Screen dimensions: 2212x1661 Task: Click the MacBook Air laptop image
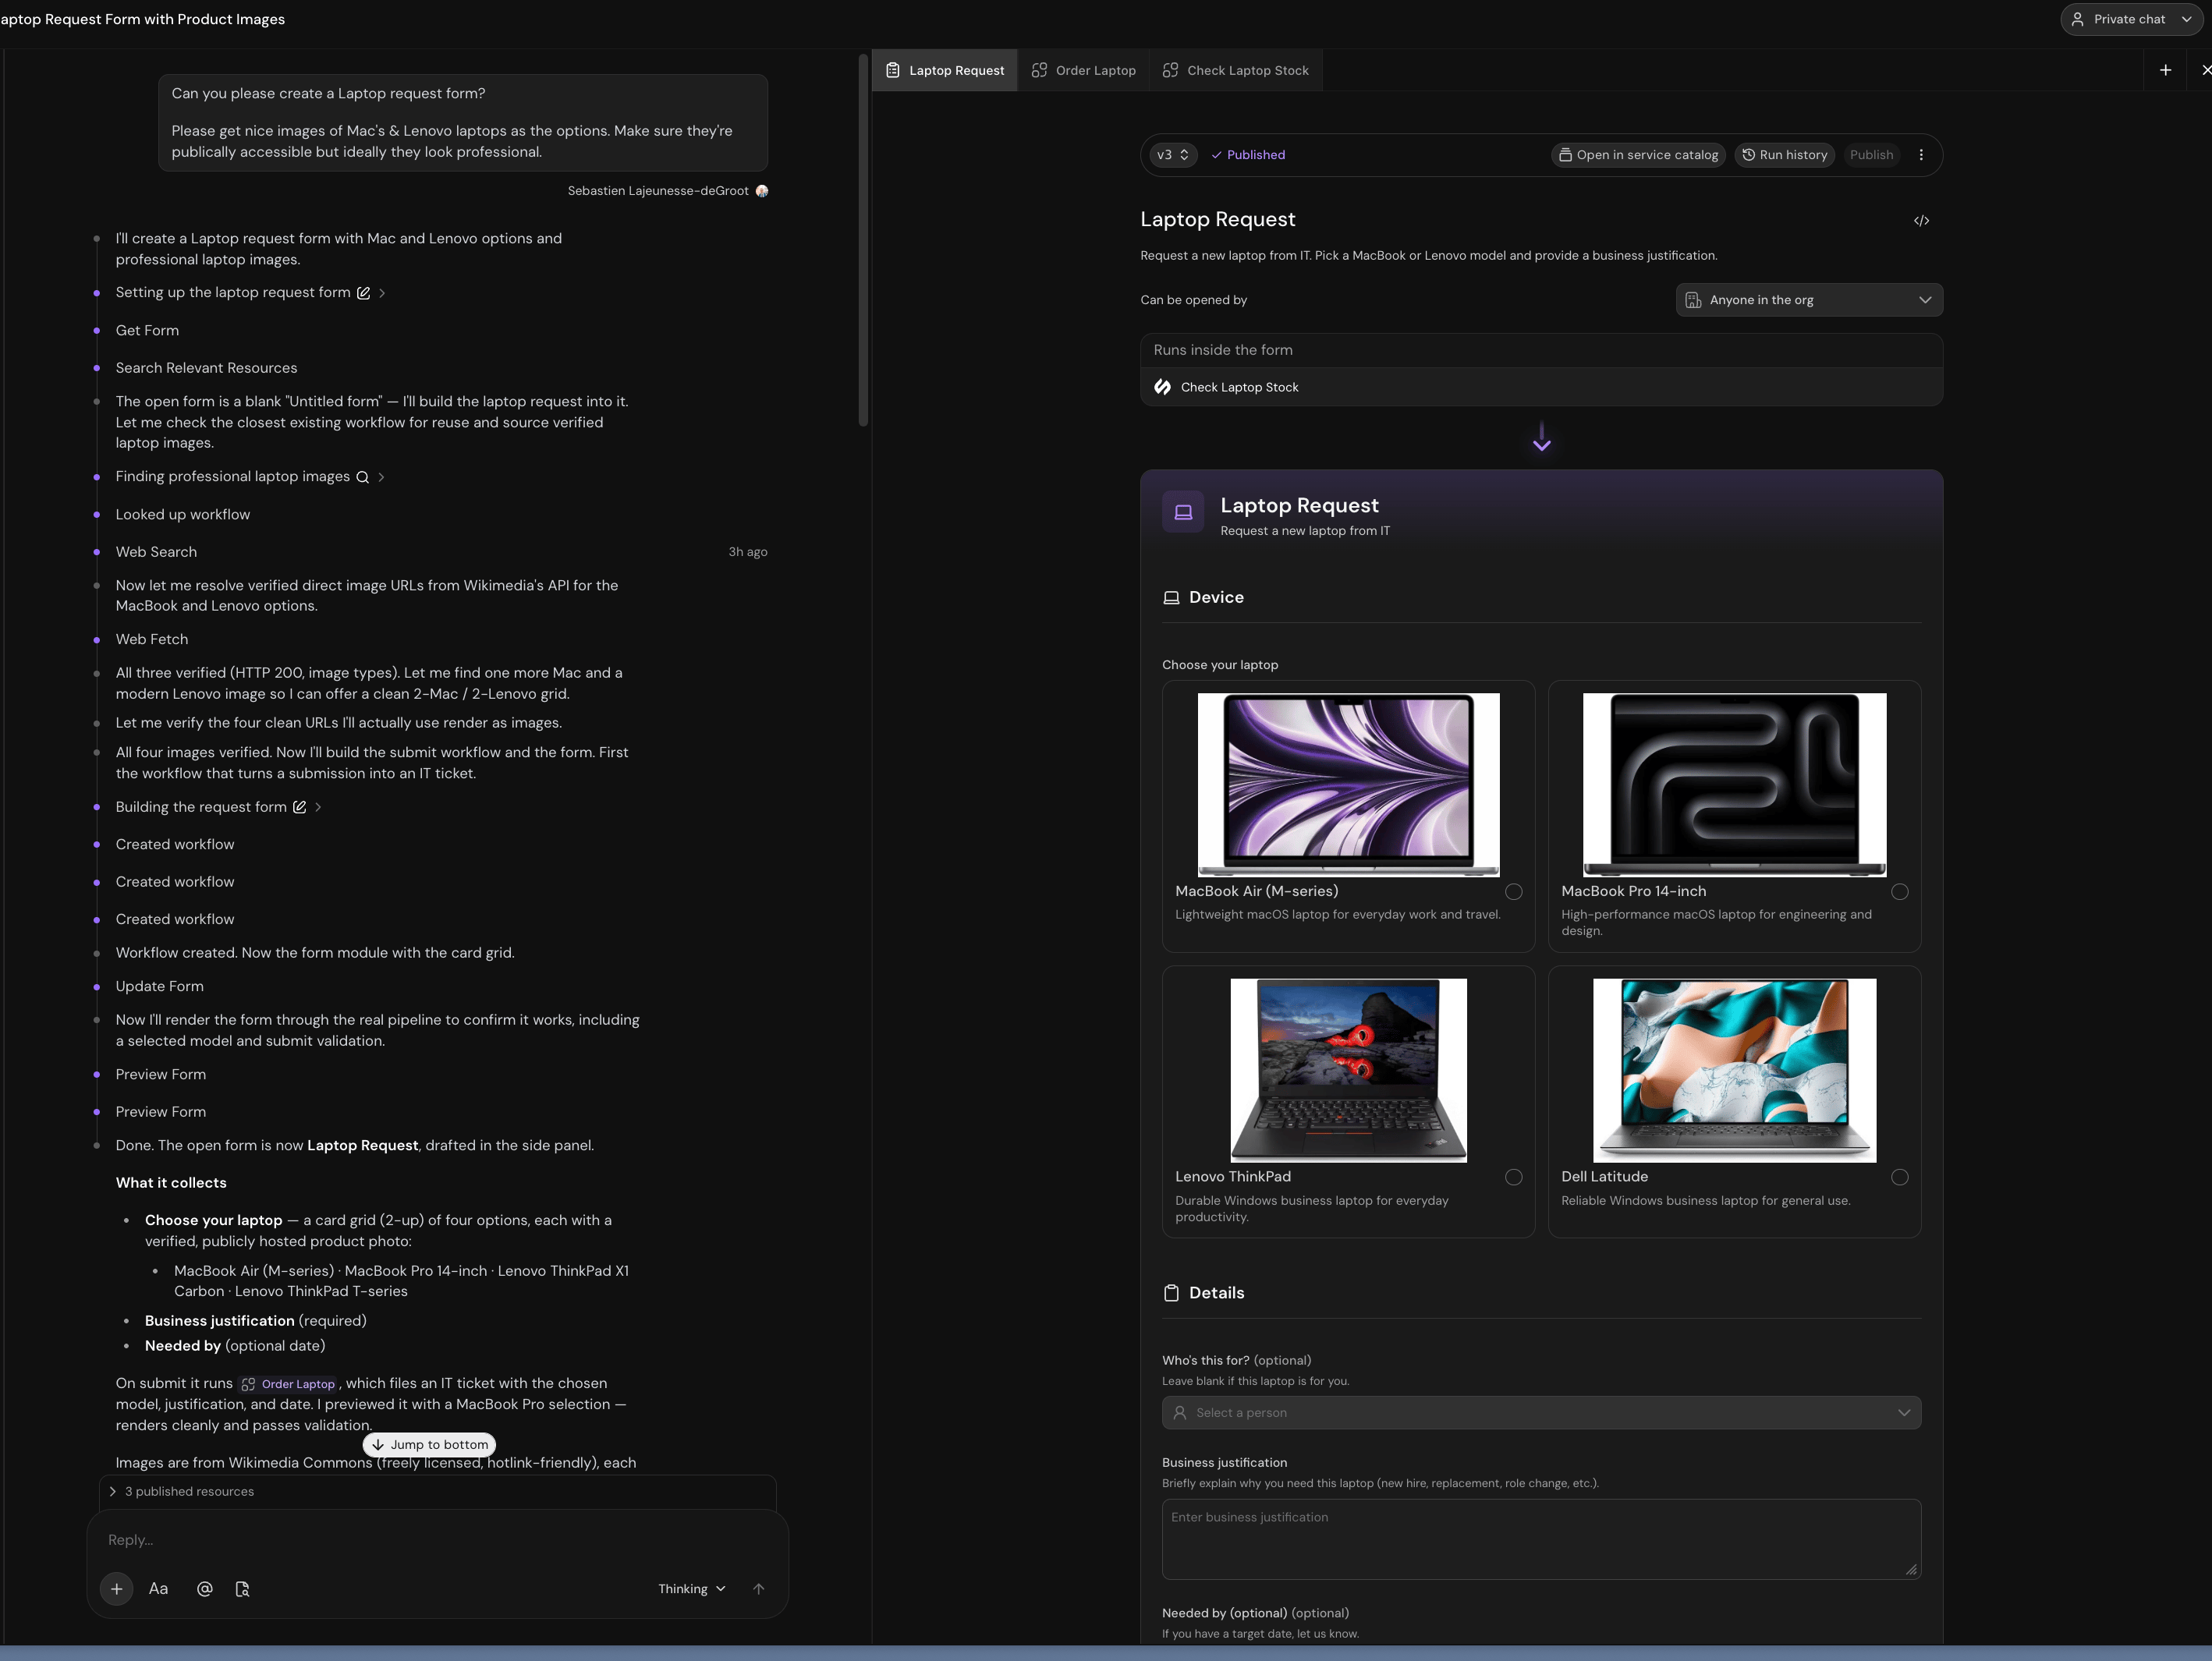point(1348,785)
